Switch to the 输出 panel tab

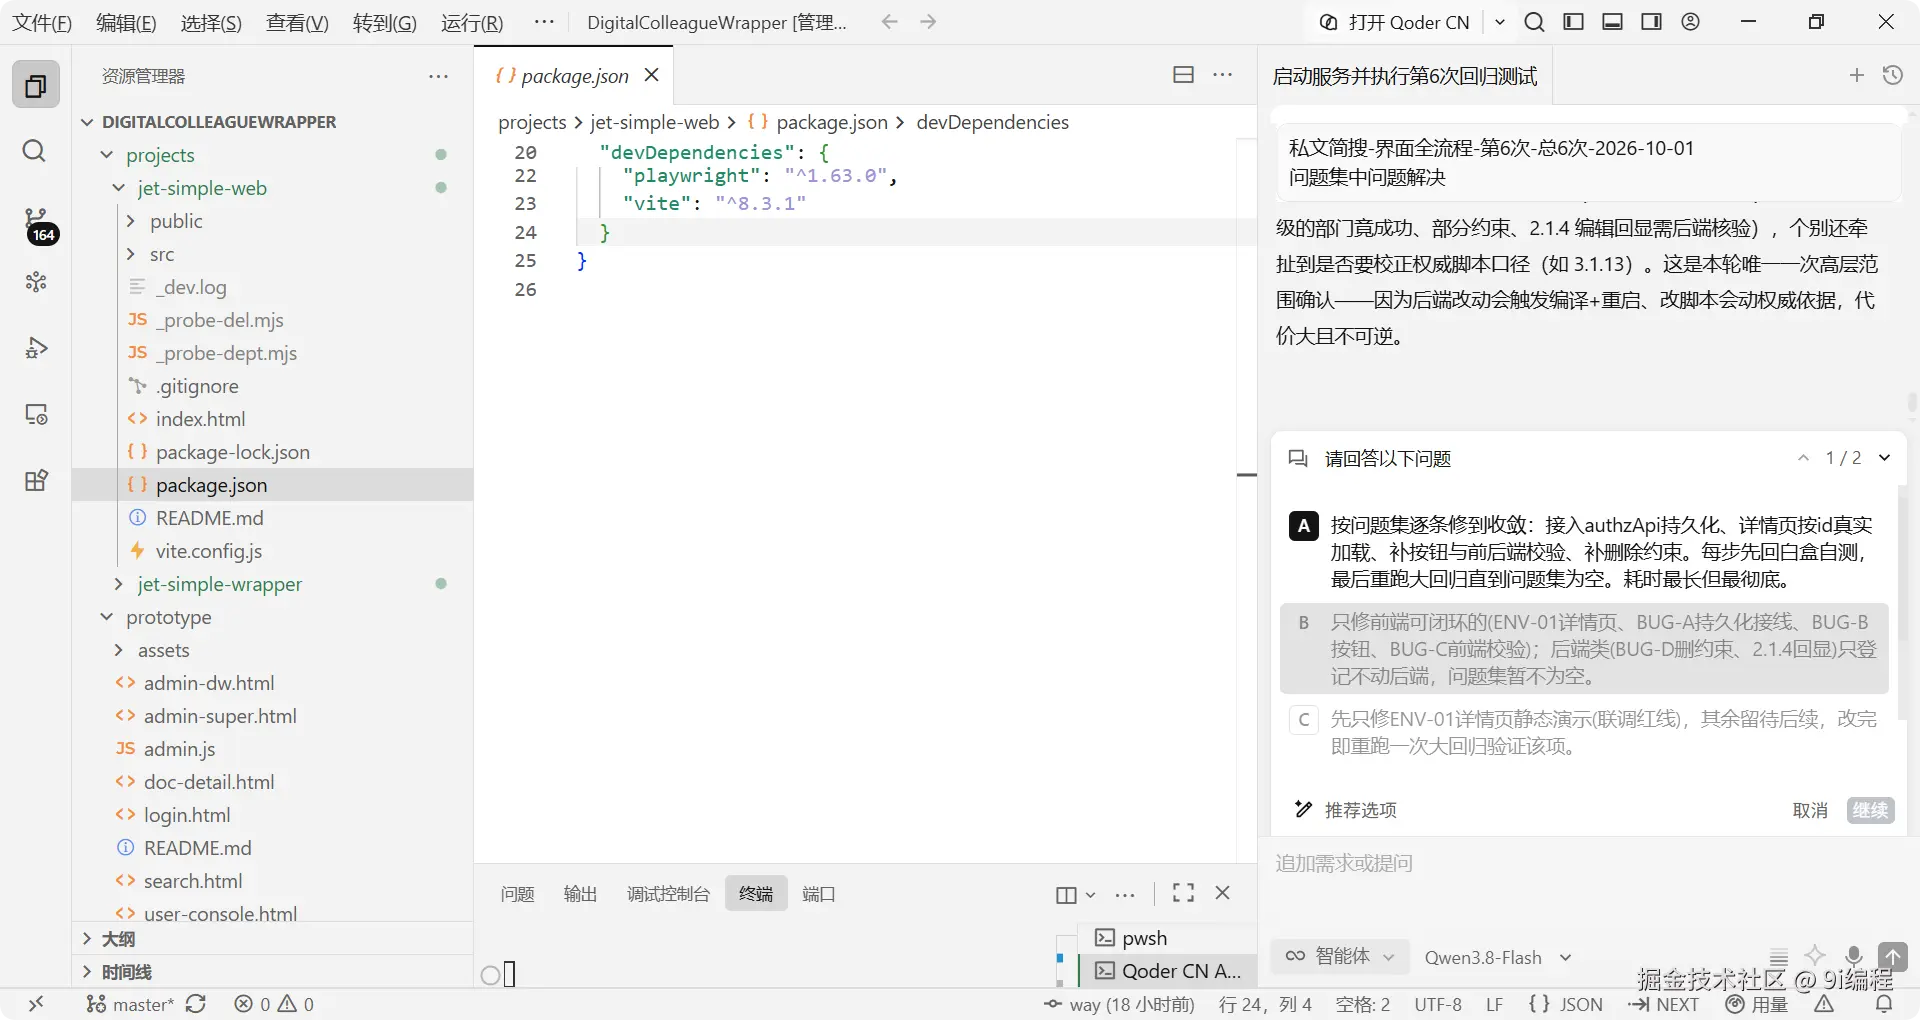(x=580, y=894)
